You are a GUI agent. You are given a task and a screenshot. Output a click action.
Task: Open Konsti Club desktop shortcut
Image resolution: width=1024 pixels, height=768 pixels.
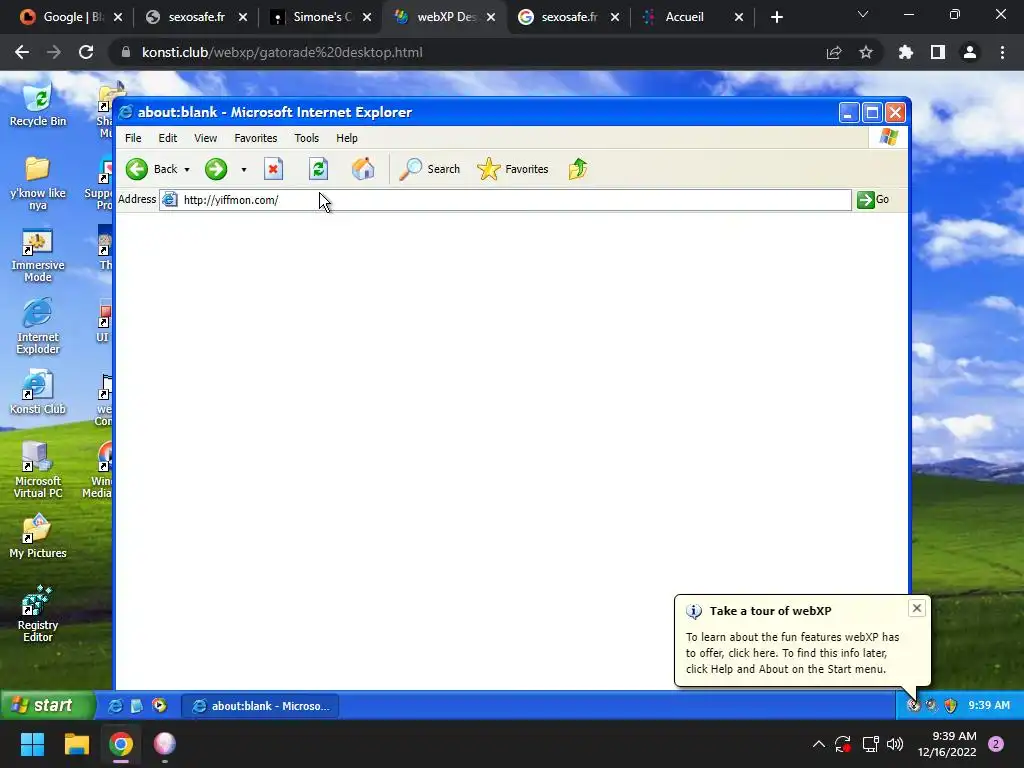(38, 392)
